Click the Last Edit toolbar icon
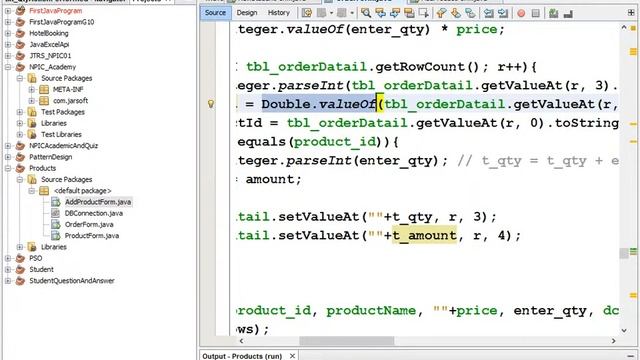 (x=307, y=13)
